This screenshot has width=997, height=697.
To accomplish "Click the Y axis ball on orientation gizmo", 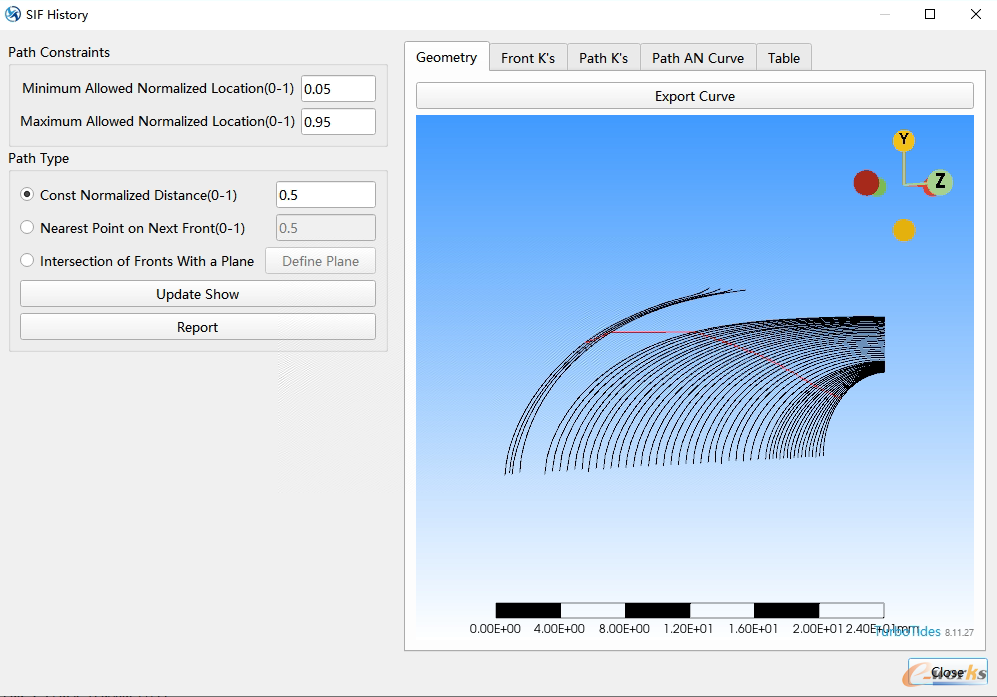I will tap(904, 140).
